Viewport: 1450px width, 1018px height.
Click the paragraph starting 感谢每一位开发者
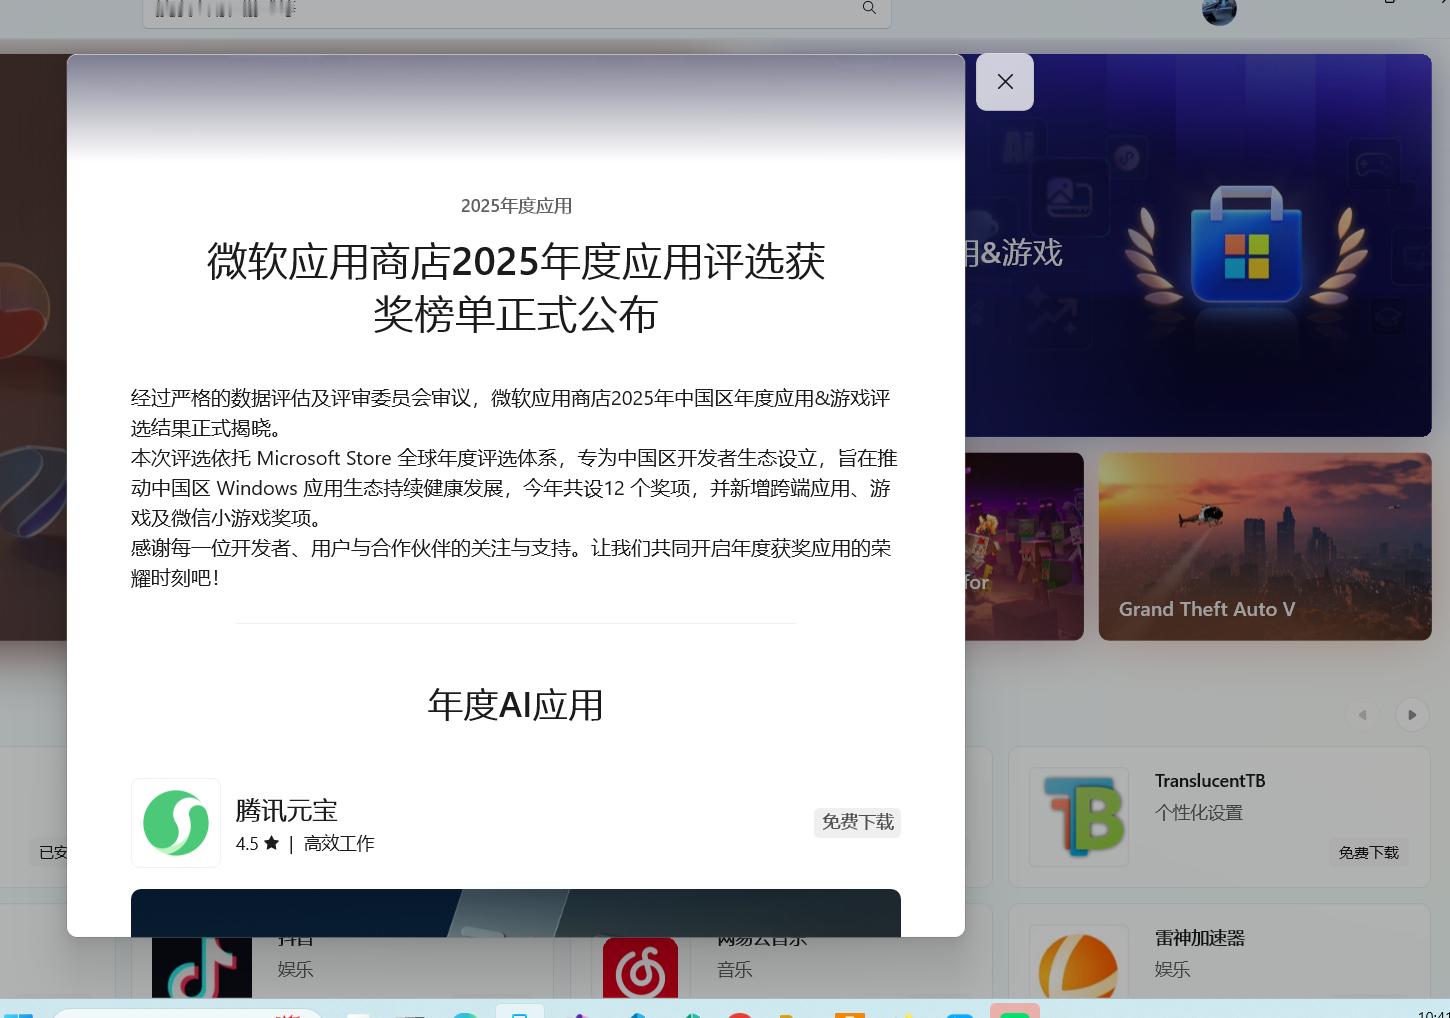pyautogui.click(x=511, y=563)
